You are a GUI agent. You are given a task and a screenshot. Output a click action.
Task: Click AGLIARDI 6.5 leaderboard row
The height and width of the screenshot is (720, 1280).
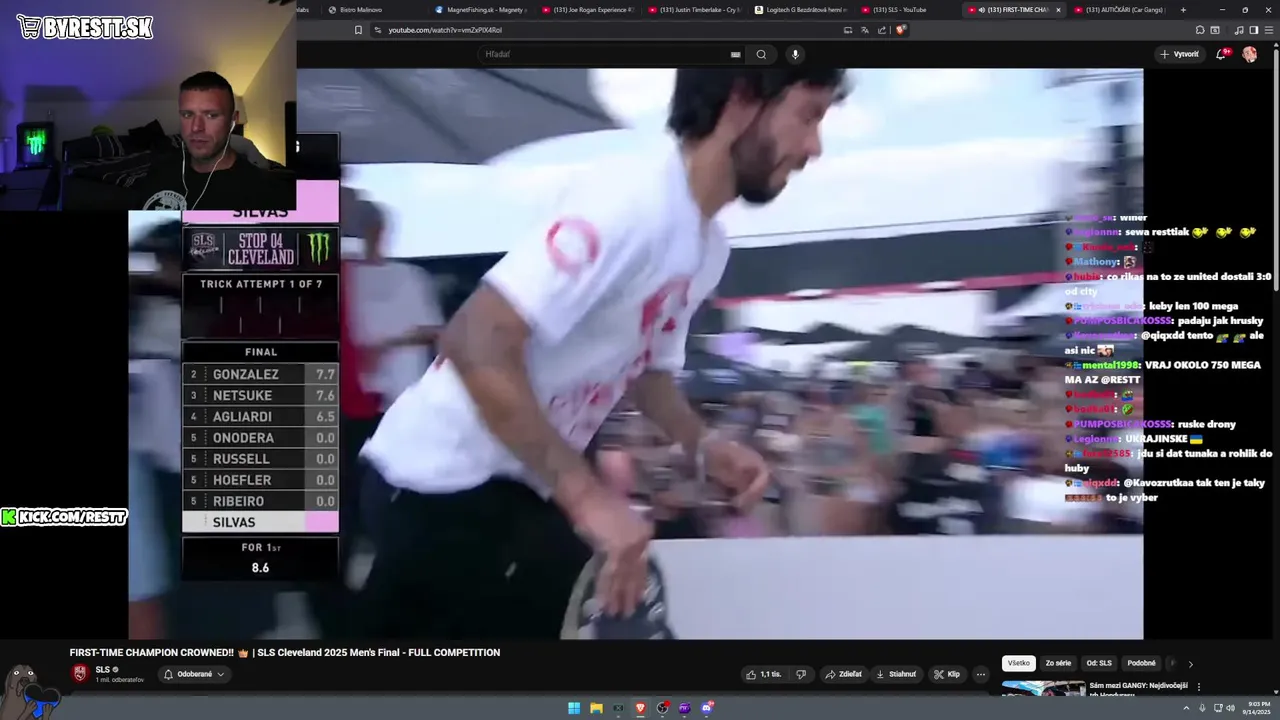point(261,416)
